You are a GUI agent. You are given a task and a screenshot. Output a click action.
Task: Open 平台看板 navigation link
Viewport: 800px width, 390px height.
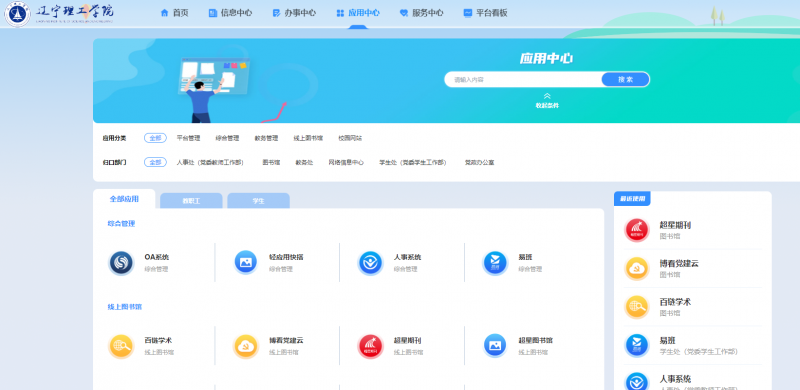(486, 13)
